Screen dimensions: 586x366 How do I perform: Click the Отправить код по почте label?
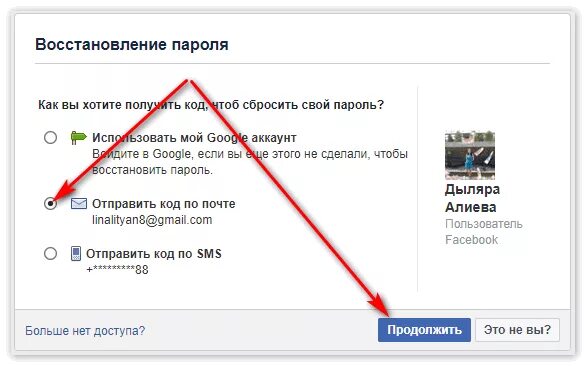(x=164, y=204)
